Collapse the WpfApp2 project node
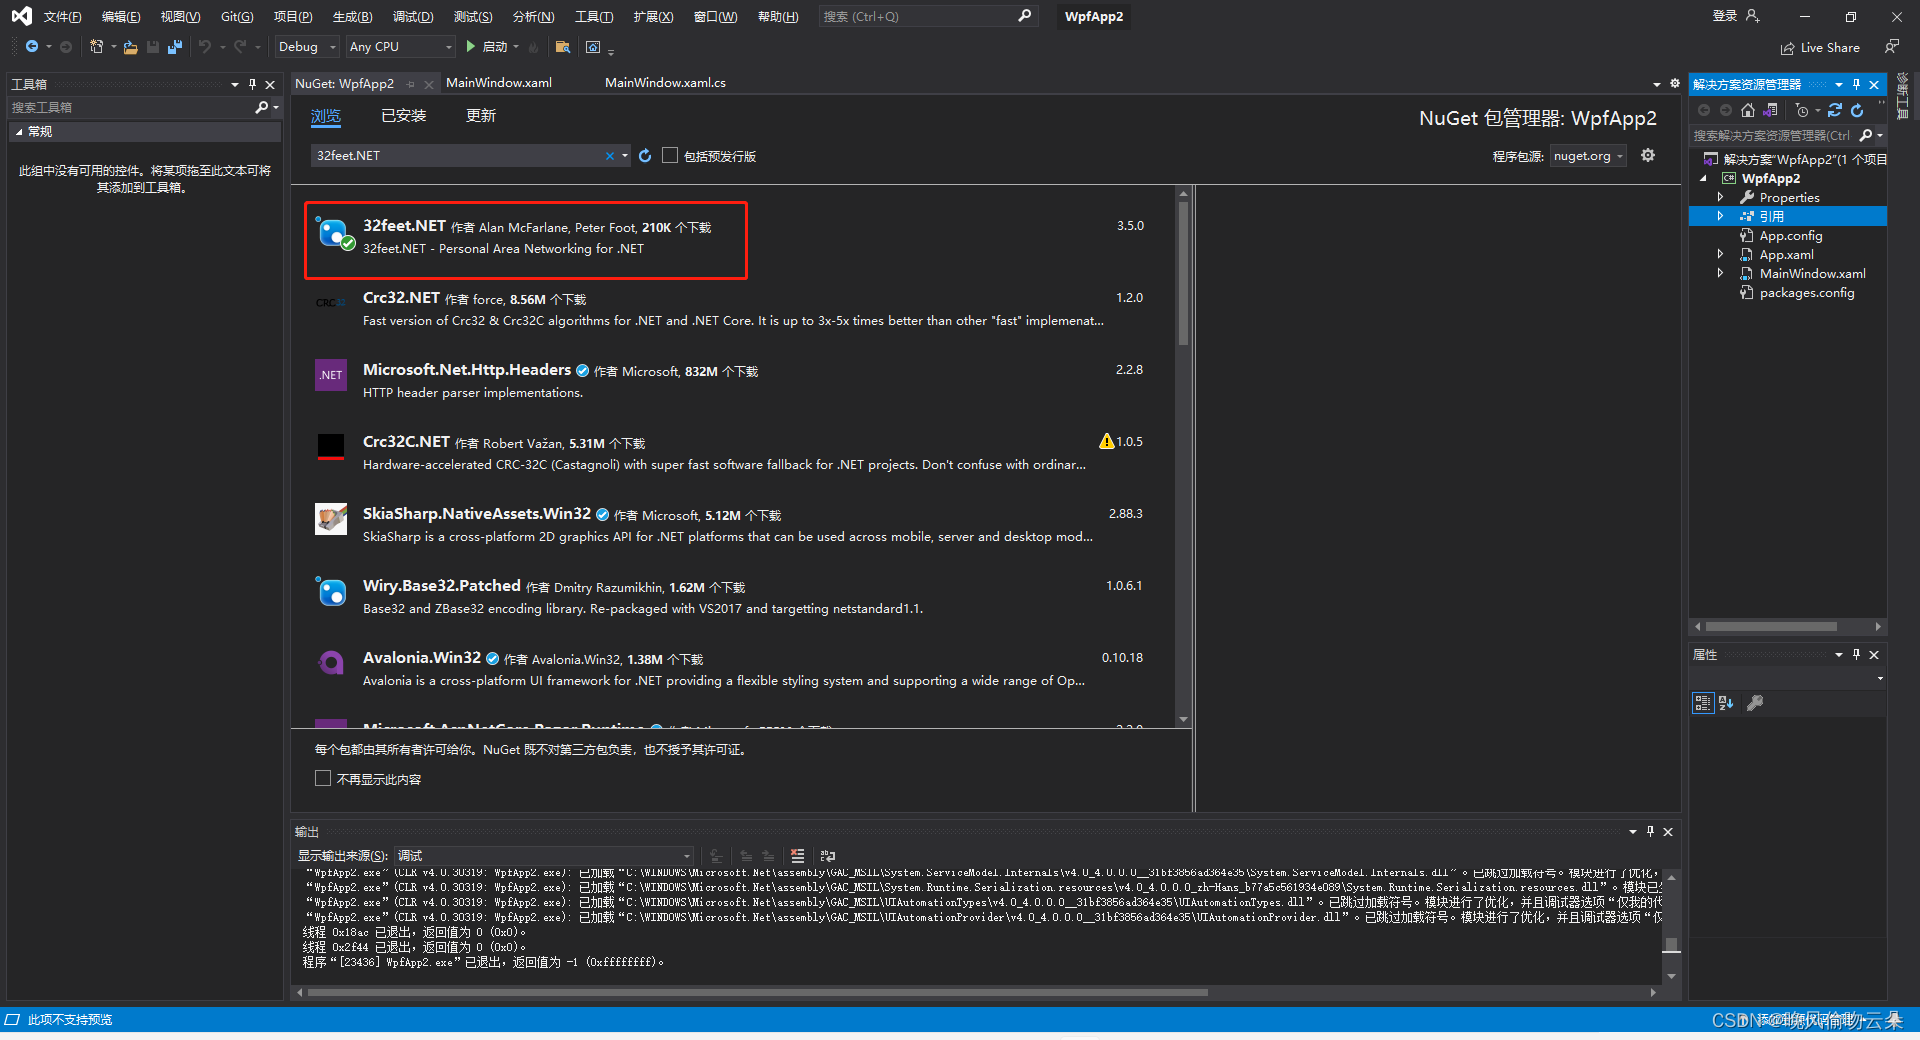Screen dimensions: 1920x1040 tap(1703, 178)
